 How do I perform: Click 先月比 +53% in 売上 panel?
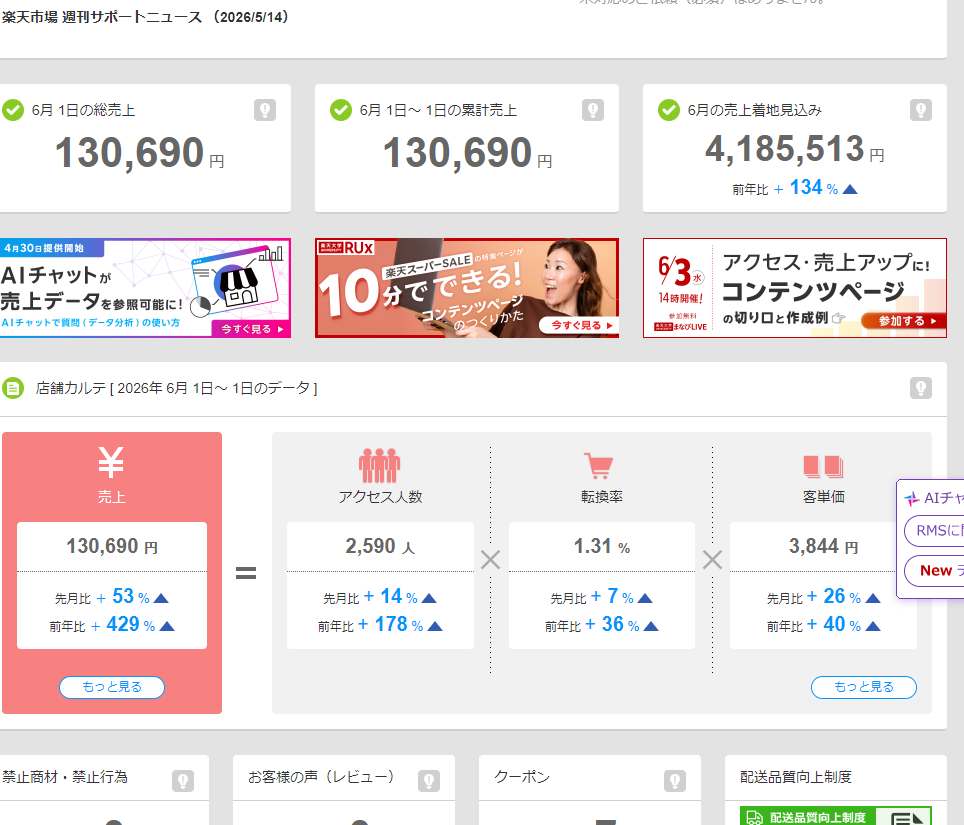(x=112, y=596)
